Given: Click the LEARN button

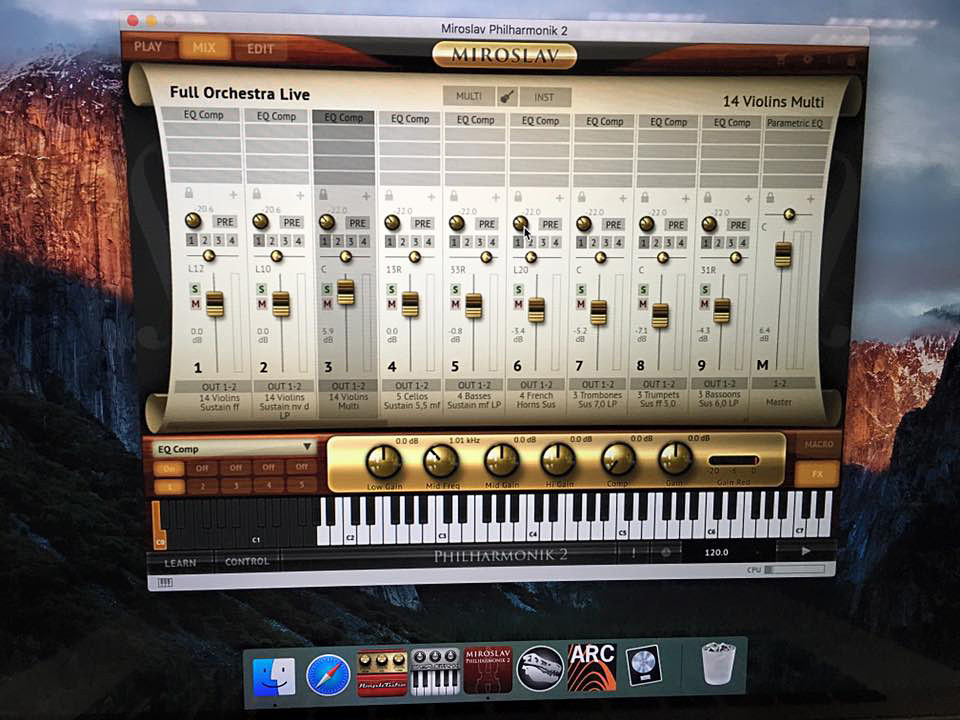Looking at the screenshot, I should [181, 563].
